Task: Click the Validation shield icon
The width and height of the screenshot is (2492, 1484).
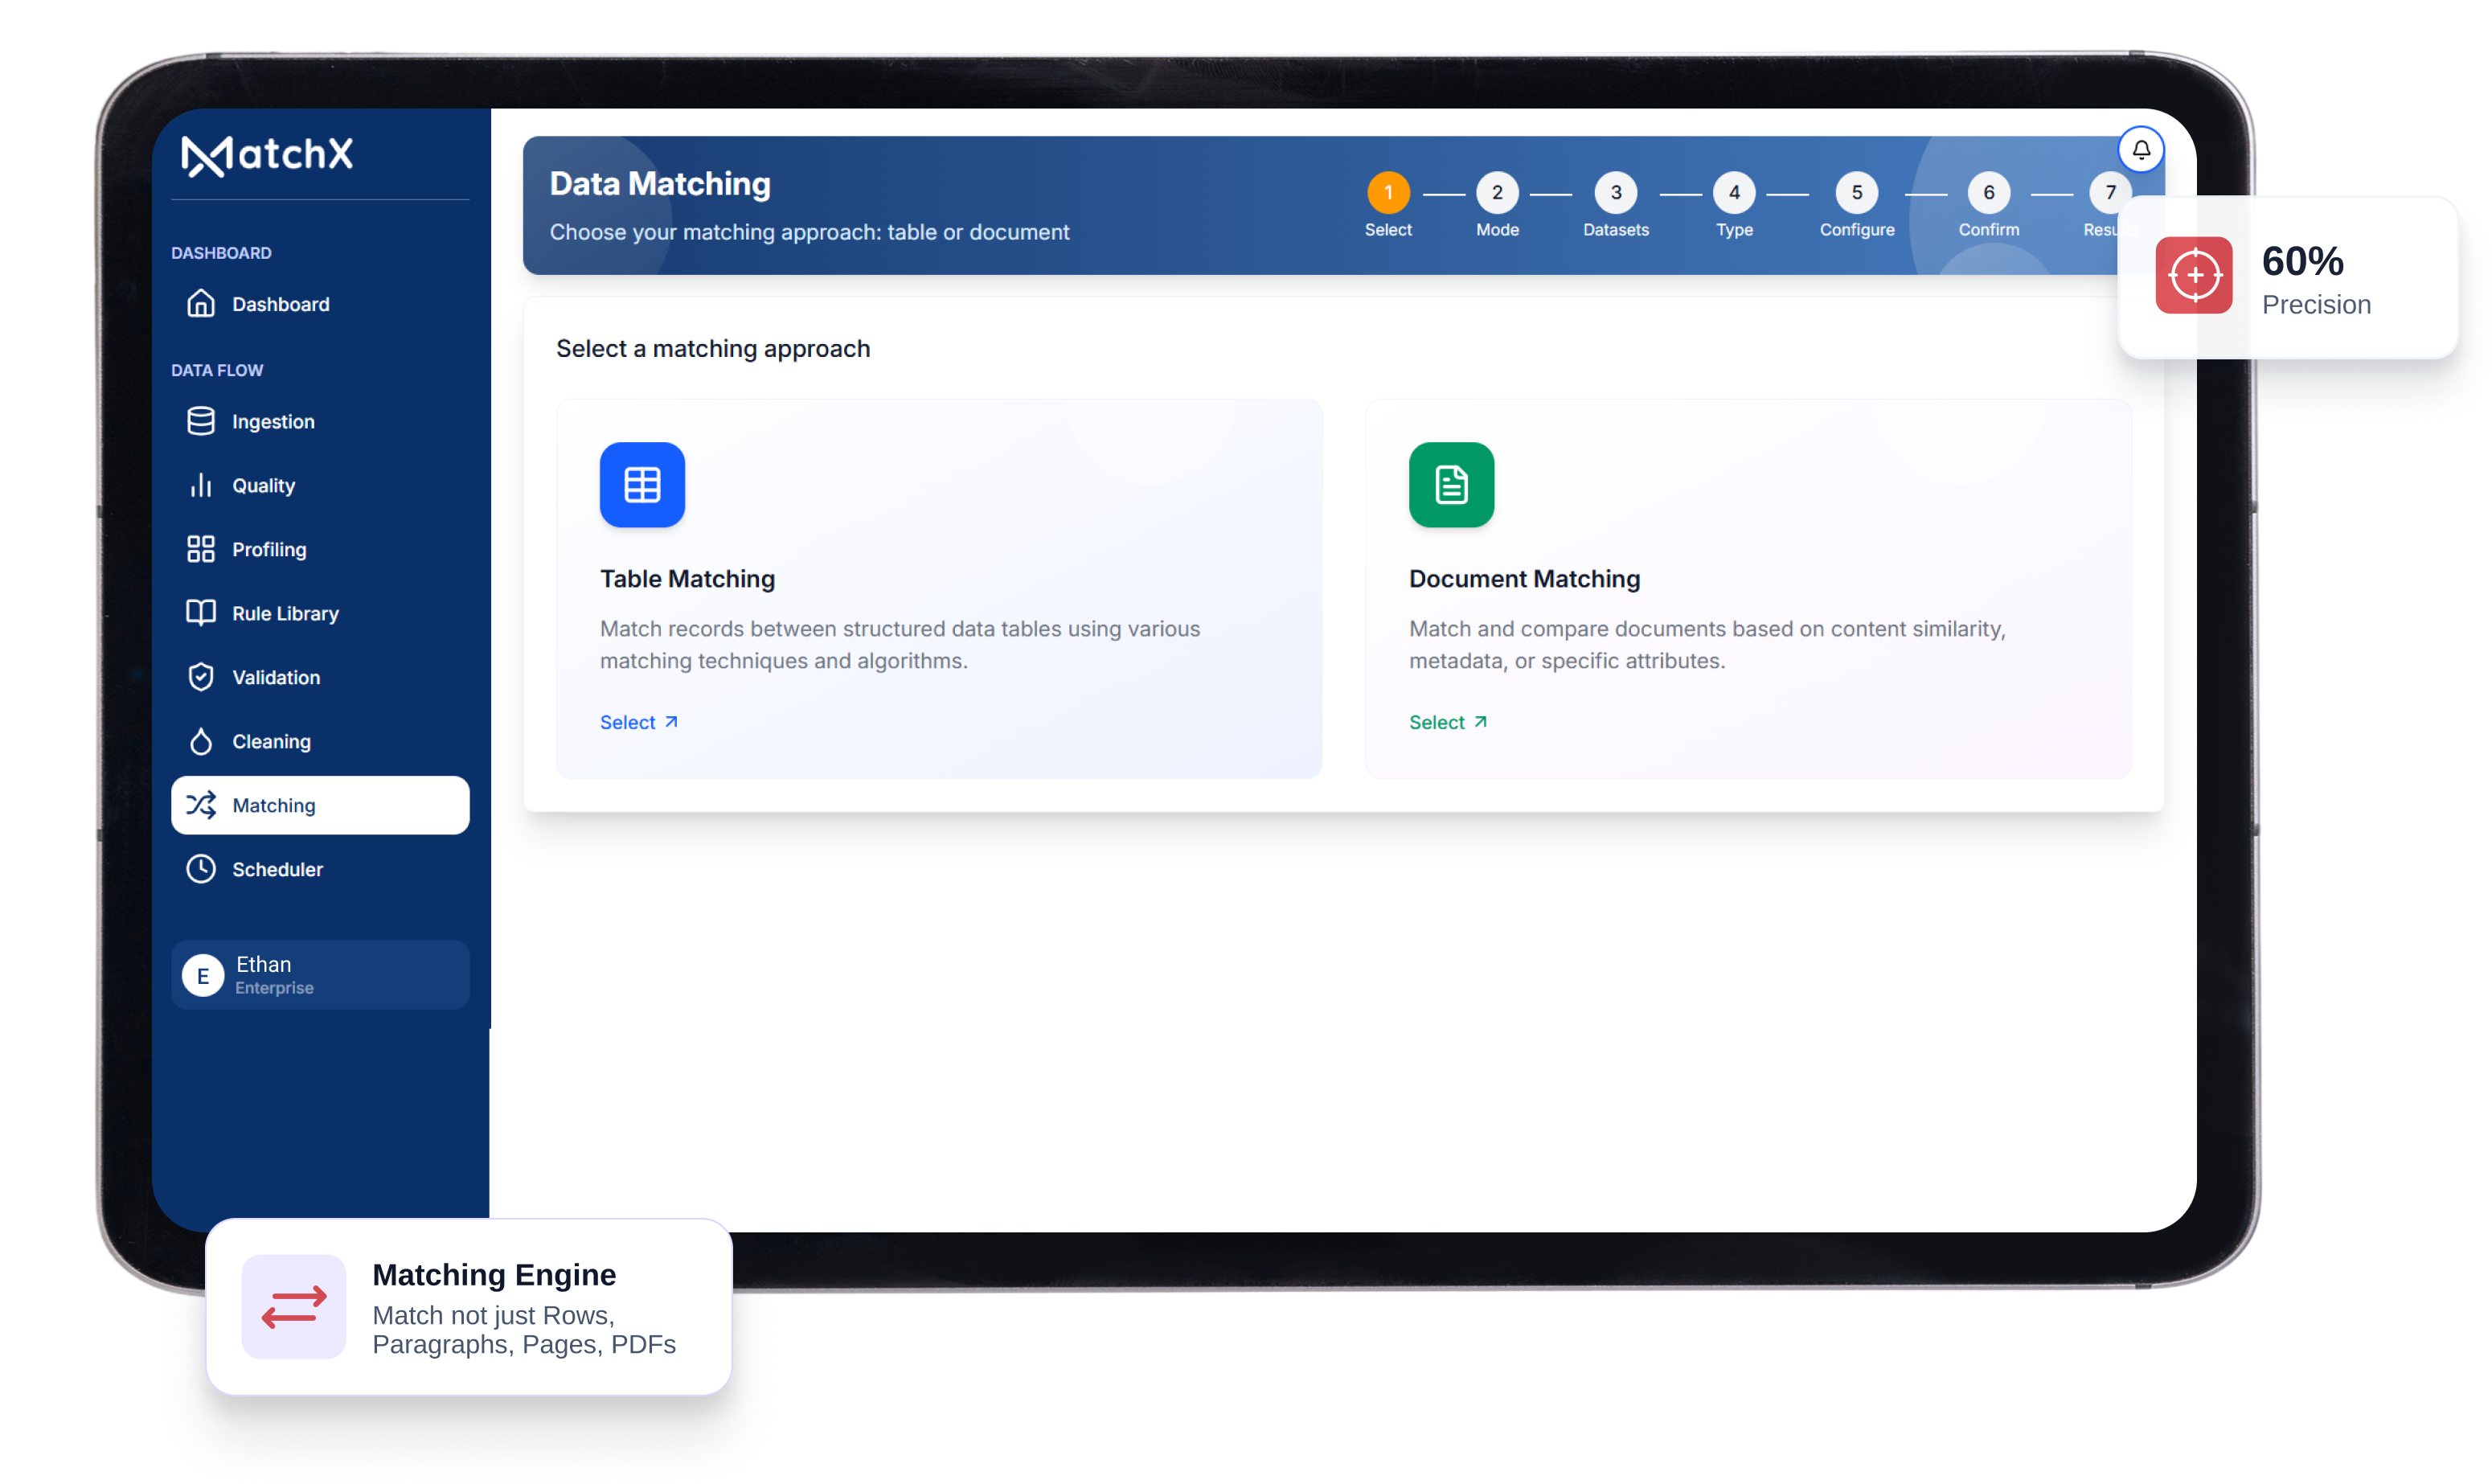Action: click(x=201, y=677)
